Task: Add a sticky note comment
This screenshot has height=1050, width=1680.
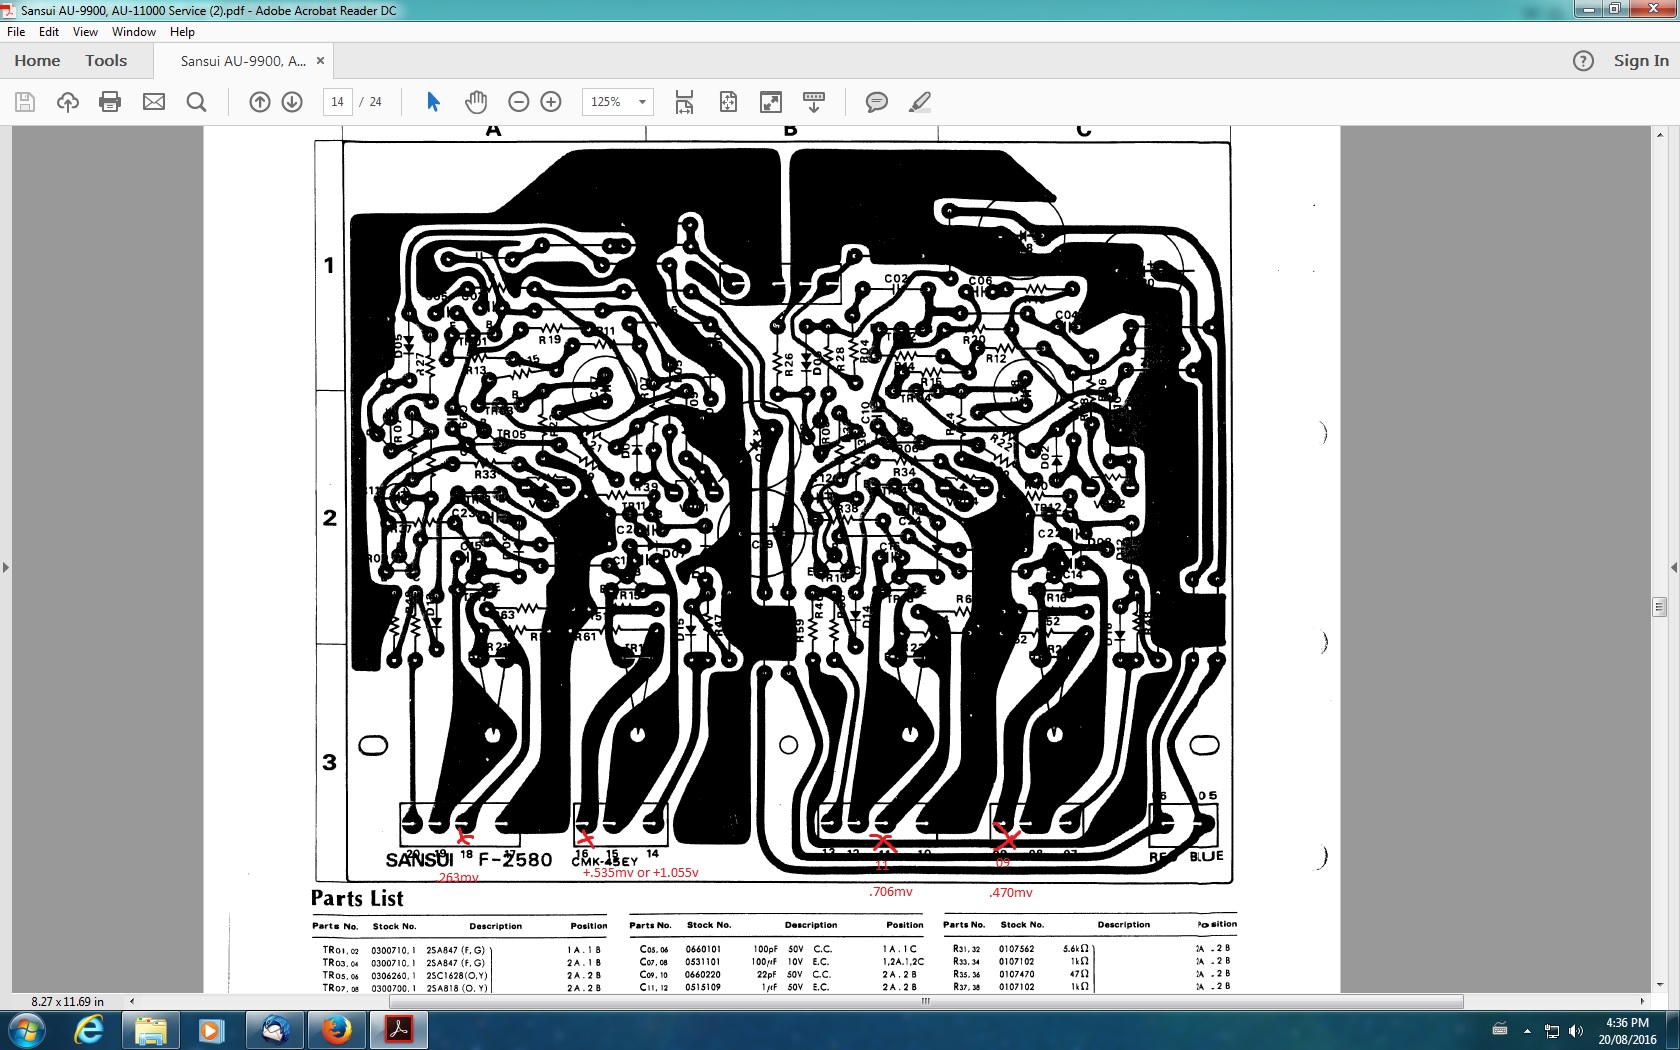Action: (877, 102)
